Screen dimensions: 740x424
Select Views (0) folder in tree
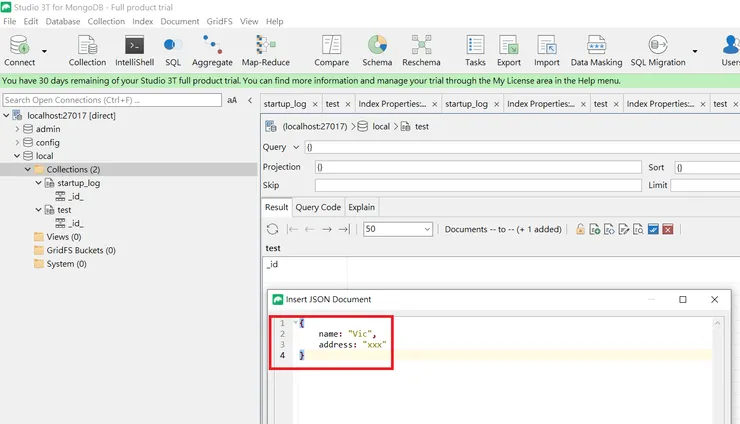tap(63, 237)
